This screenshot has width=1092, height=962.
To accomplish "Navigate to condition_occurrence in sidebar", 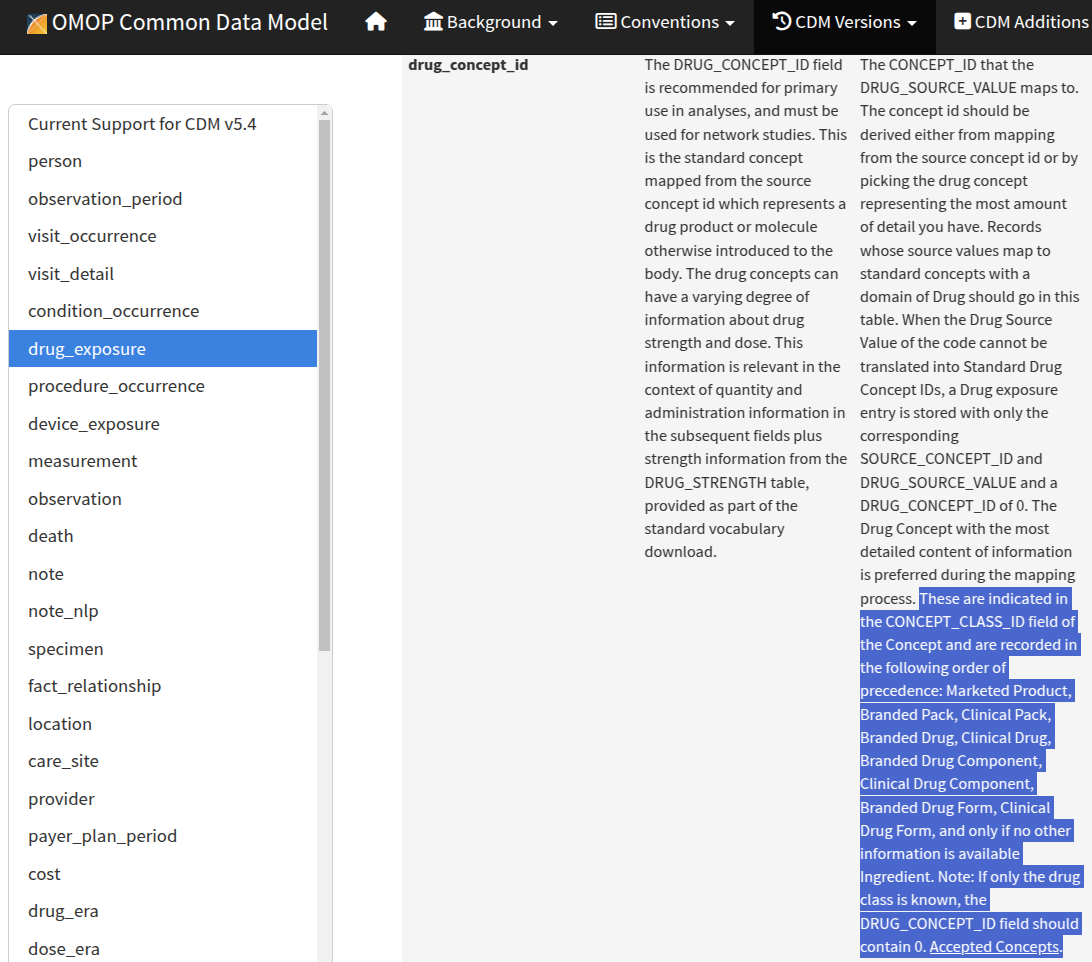I will tap(113, 311).
